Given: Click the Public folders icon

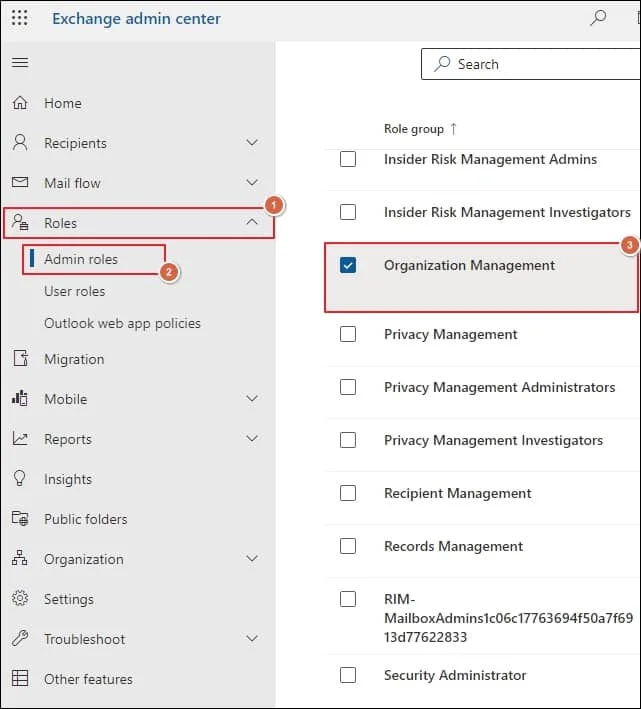Looking at the screenshot, I should pos(20,519).
